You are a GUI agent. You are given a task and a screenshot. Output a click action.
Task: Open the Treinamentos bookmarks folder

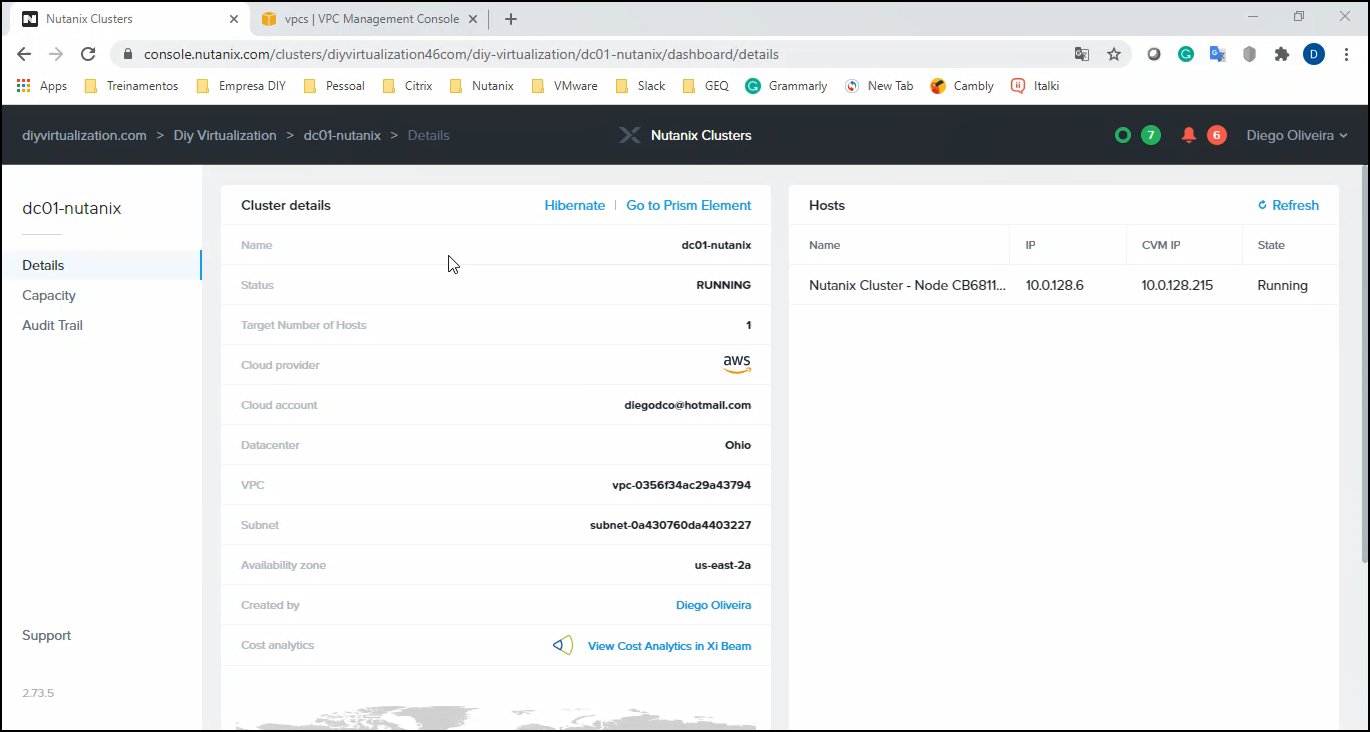click(131, 86)
